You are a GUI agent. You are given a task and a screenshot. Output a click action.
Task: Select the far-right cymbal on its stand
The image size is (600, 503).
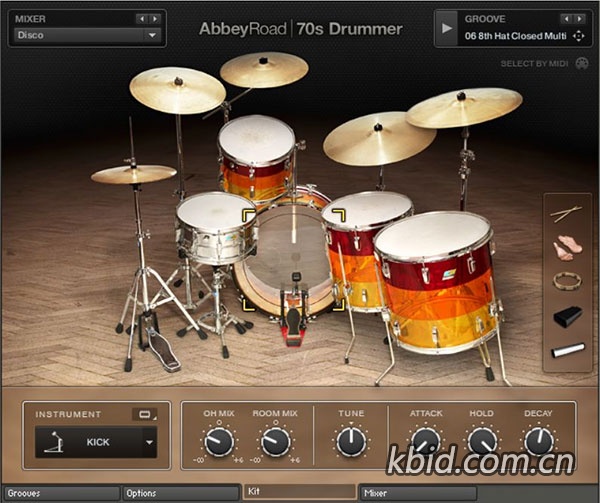pyautogui.click(x=464, y=108)
